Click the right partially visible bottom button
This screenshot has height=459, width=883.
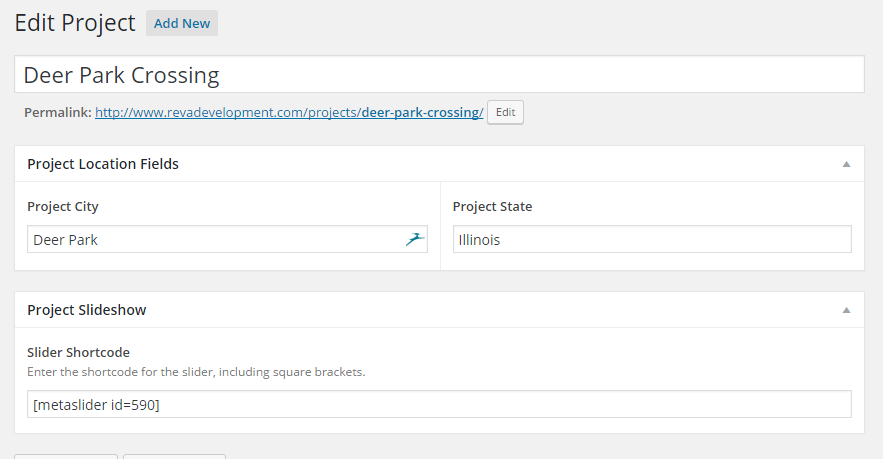click(174, 456)
